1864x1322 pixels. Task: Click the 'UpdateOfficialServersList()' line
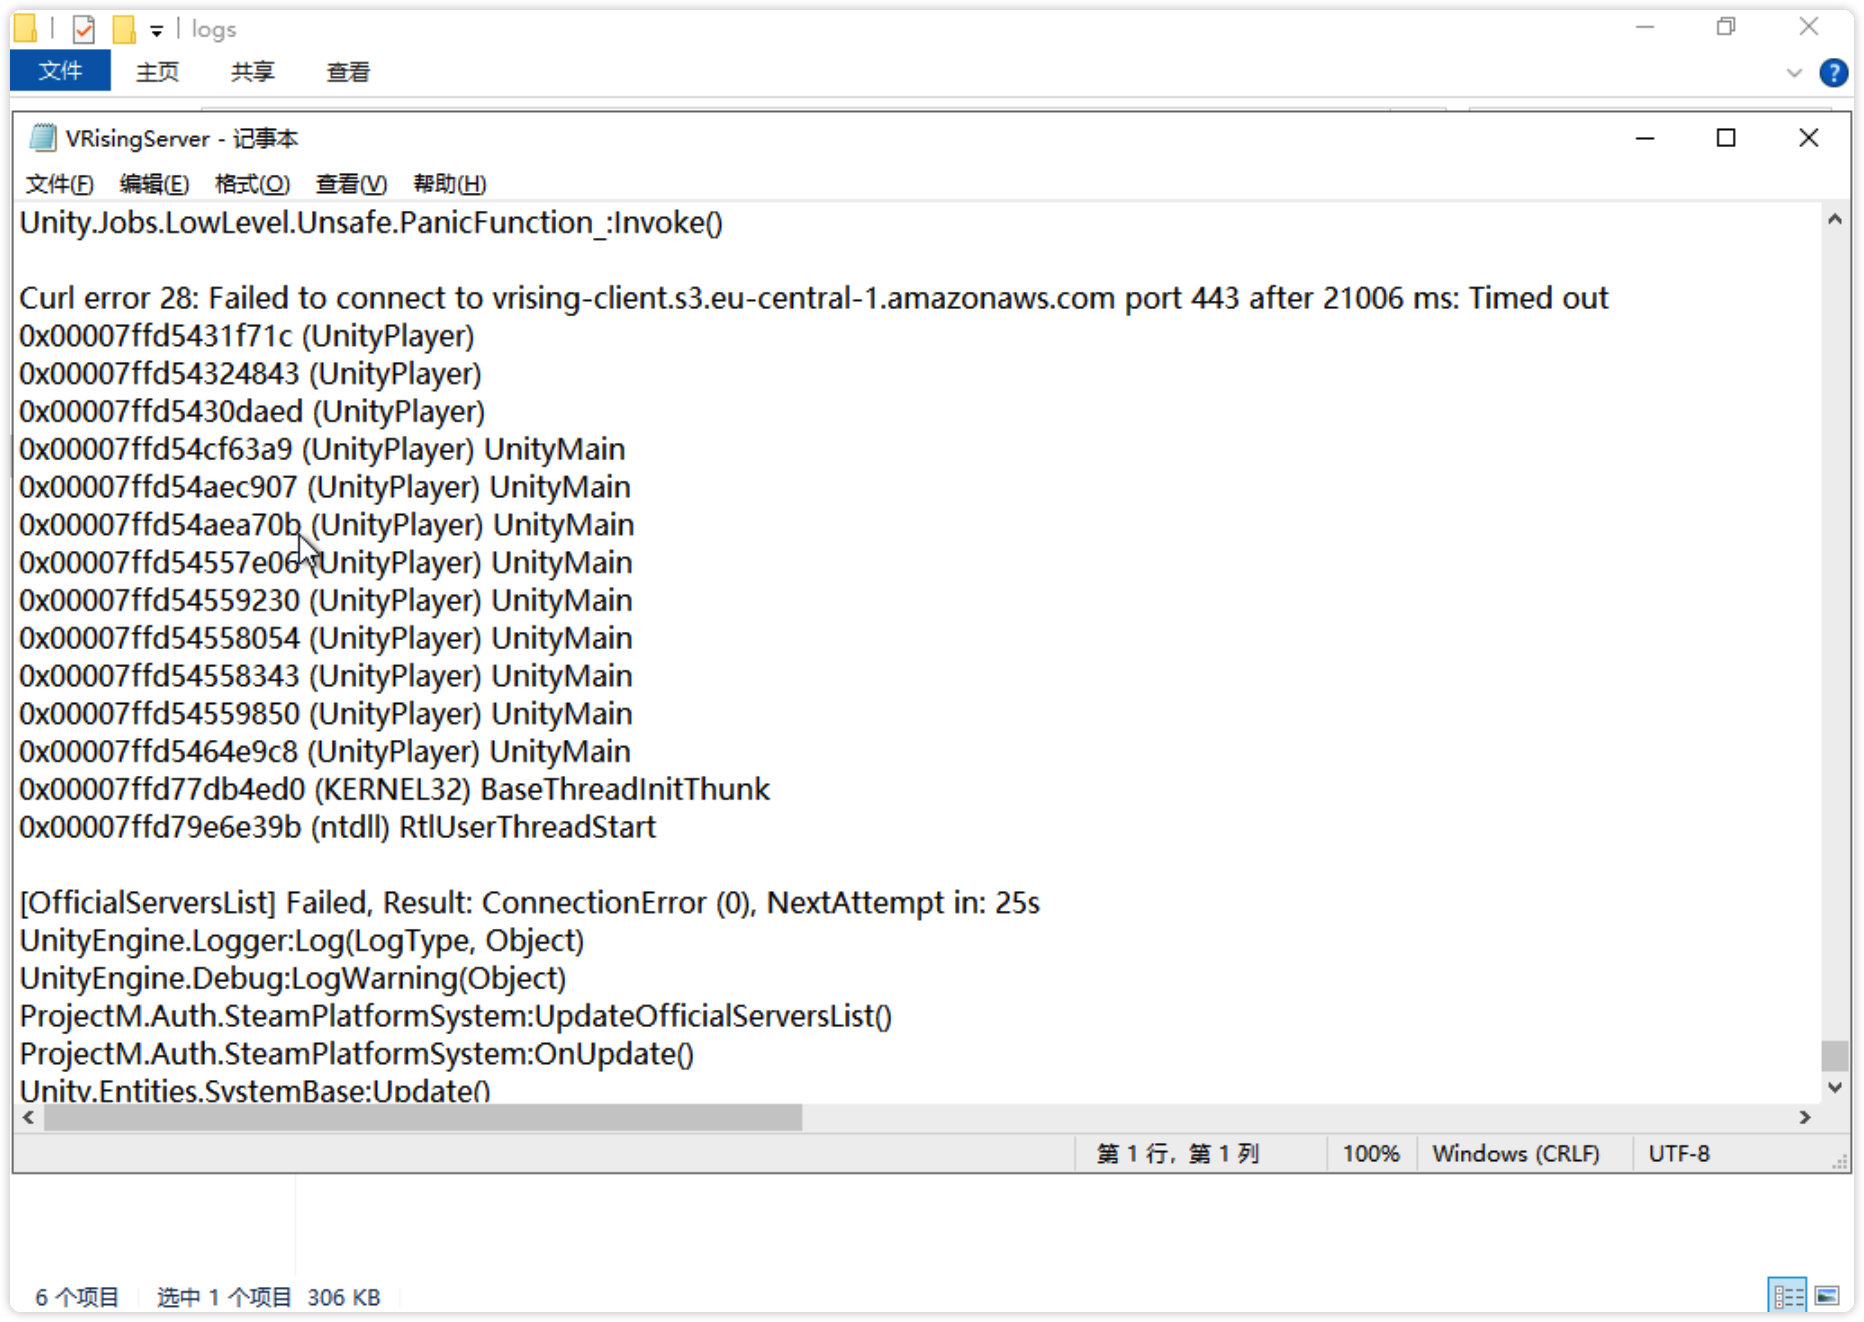[456, 1017]
